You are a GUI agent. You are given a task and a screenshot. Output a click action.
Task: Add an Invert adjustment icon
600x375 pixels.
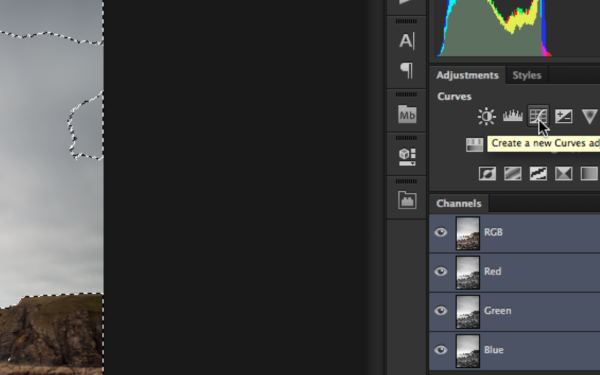click(x=487, y=173)
